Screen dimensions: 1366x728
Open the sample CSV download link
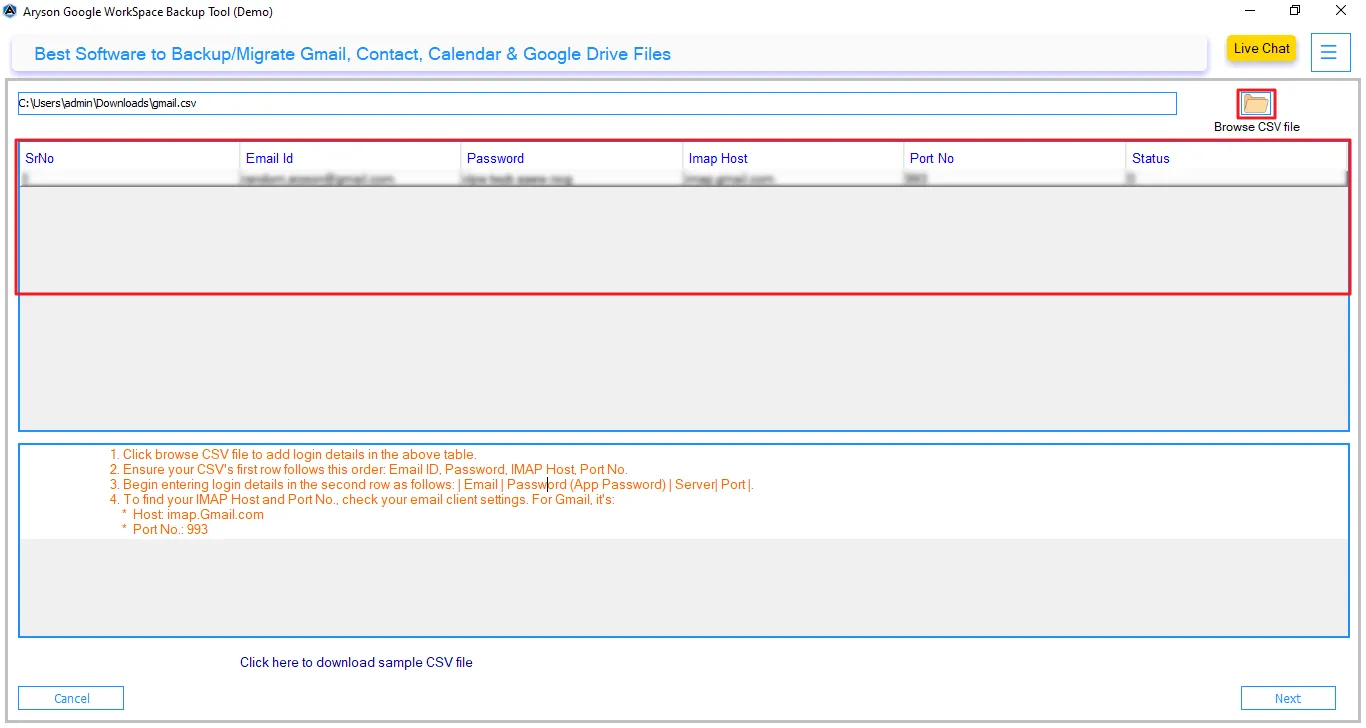coord(356,662)
